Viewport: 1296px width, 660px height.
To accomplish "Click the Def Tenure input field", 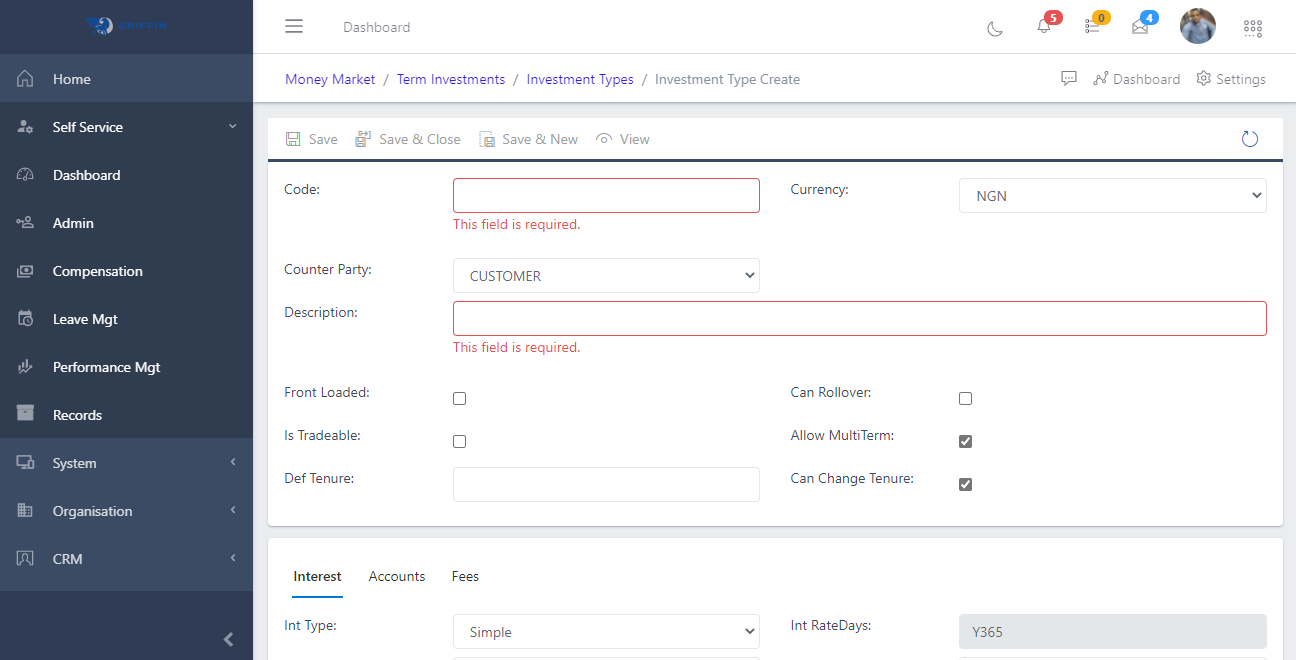I will coord(605,484).
